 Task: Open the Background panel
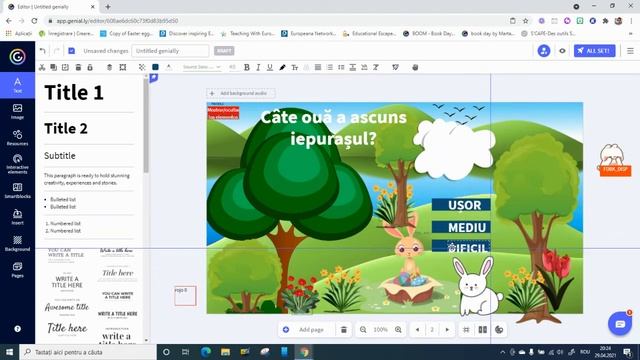point(17,243)
